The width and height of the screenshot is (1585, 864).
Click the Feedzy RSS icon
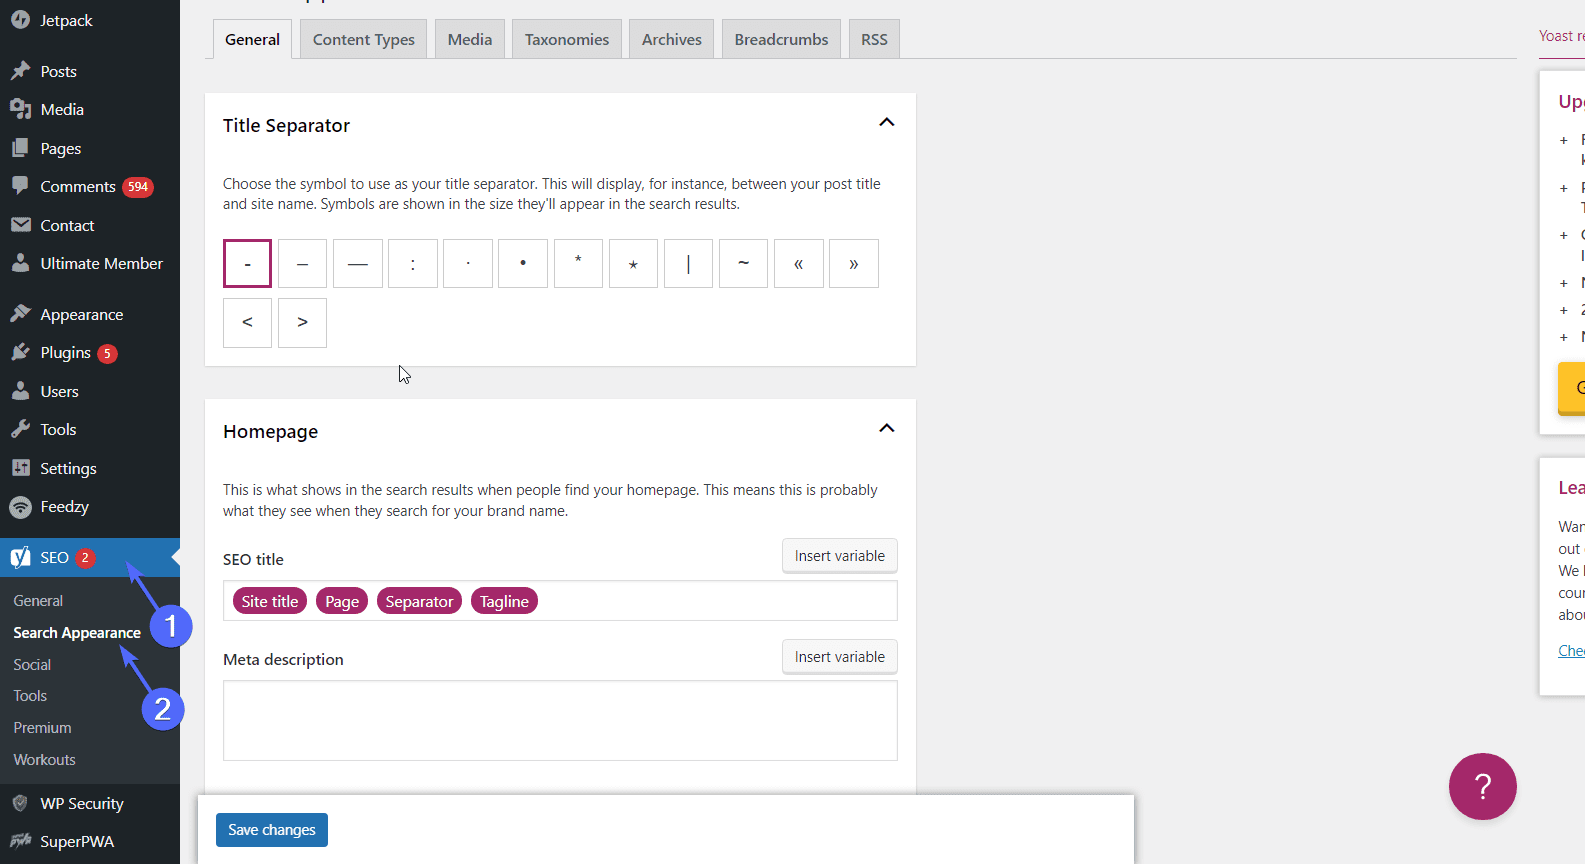[20, 507]
